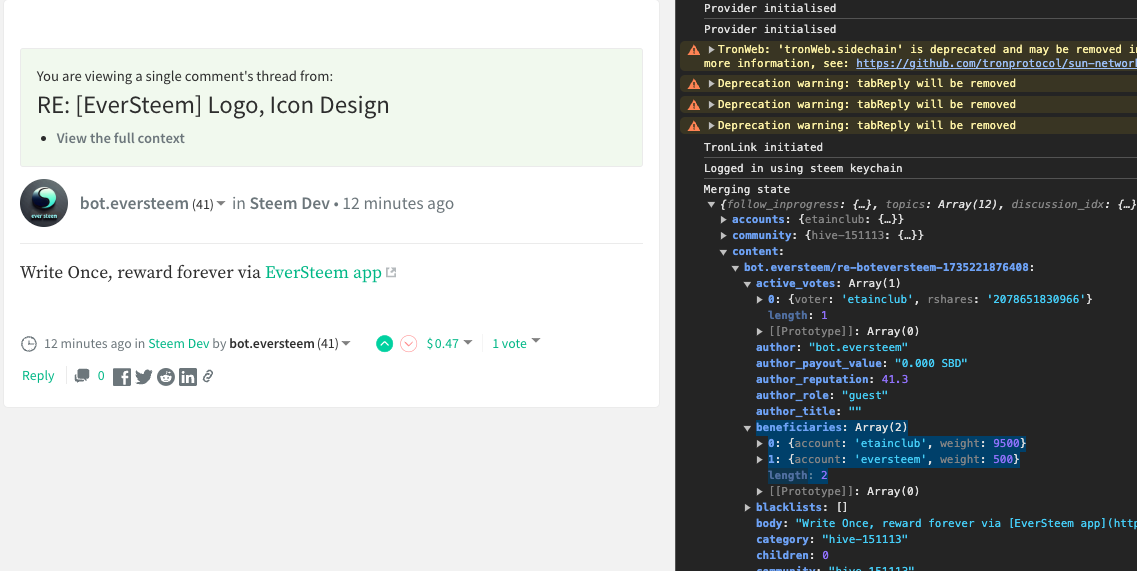Click View the full context link
The height and width of the screenshot is (571, 1137).
(120, 138)
